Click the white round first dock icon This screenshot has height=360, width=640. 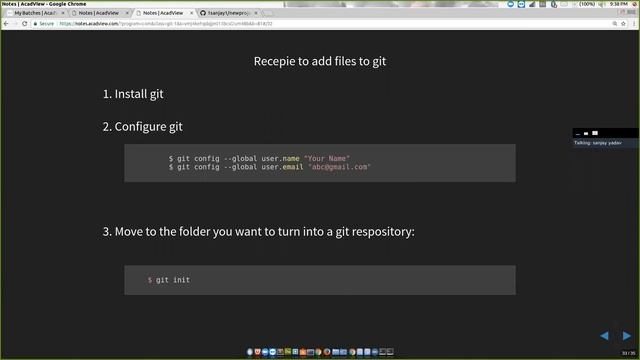250,352
